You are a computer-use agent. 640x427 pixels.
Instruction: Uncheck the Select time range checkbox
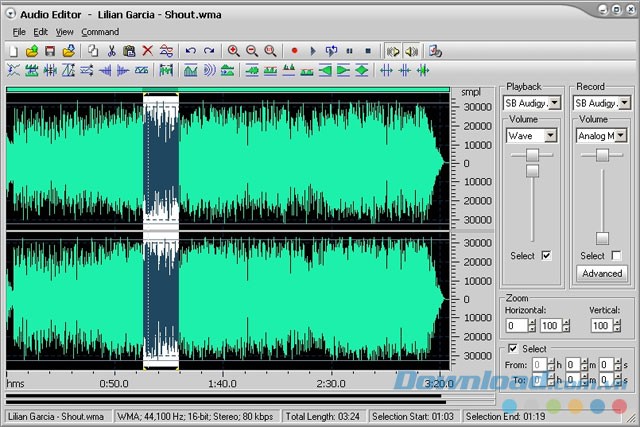514,348
